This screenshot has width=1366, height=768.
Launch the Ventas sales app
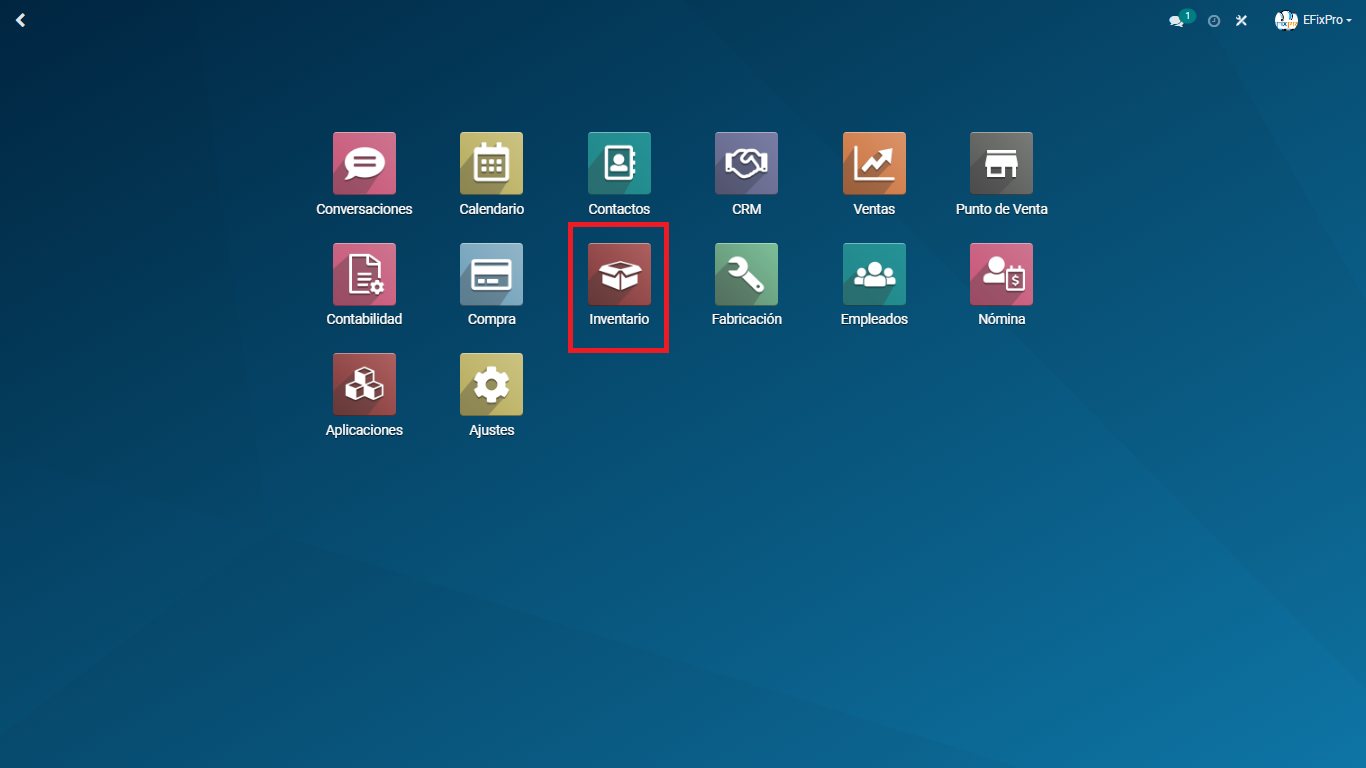[x=874, y=164]
